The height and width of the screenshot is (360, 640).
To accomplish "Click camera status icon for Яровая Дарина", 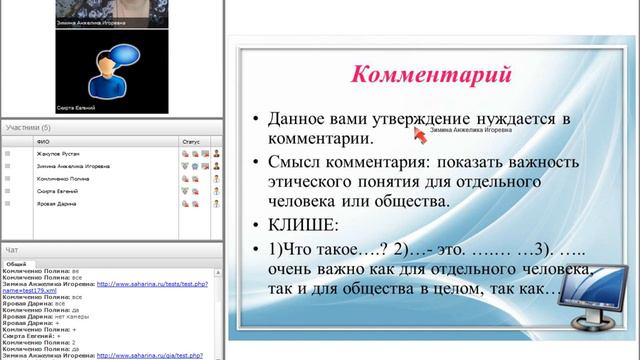I will tap(195, 204).
